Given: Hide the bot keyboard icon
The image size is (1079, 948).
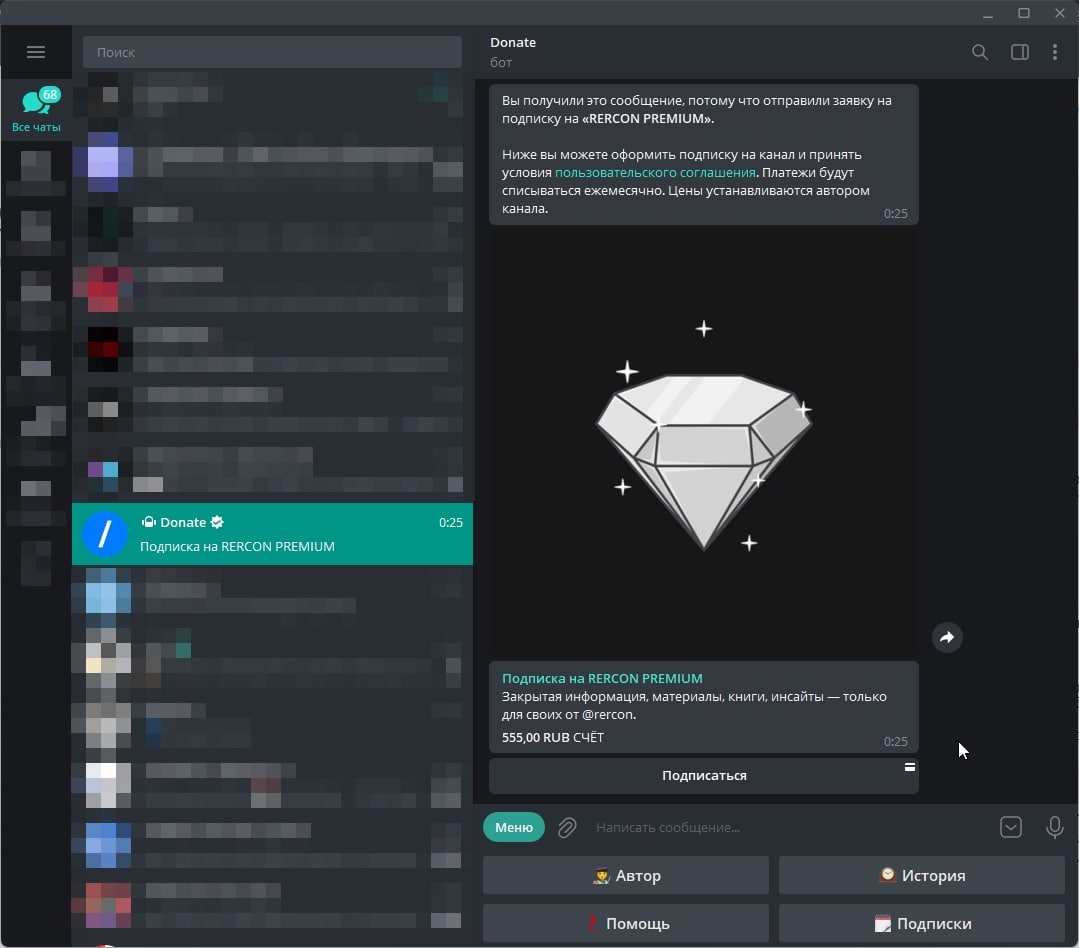Looking at the screenshot, I should coord(1011,827).
